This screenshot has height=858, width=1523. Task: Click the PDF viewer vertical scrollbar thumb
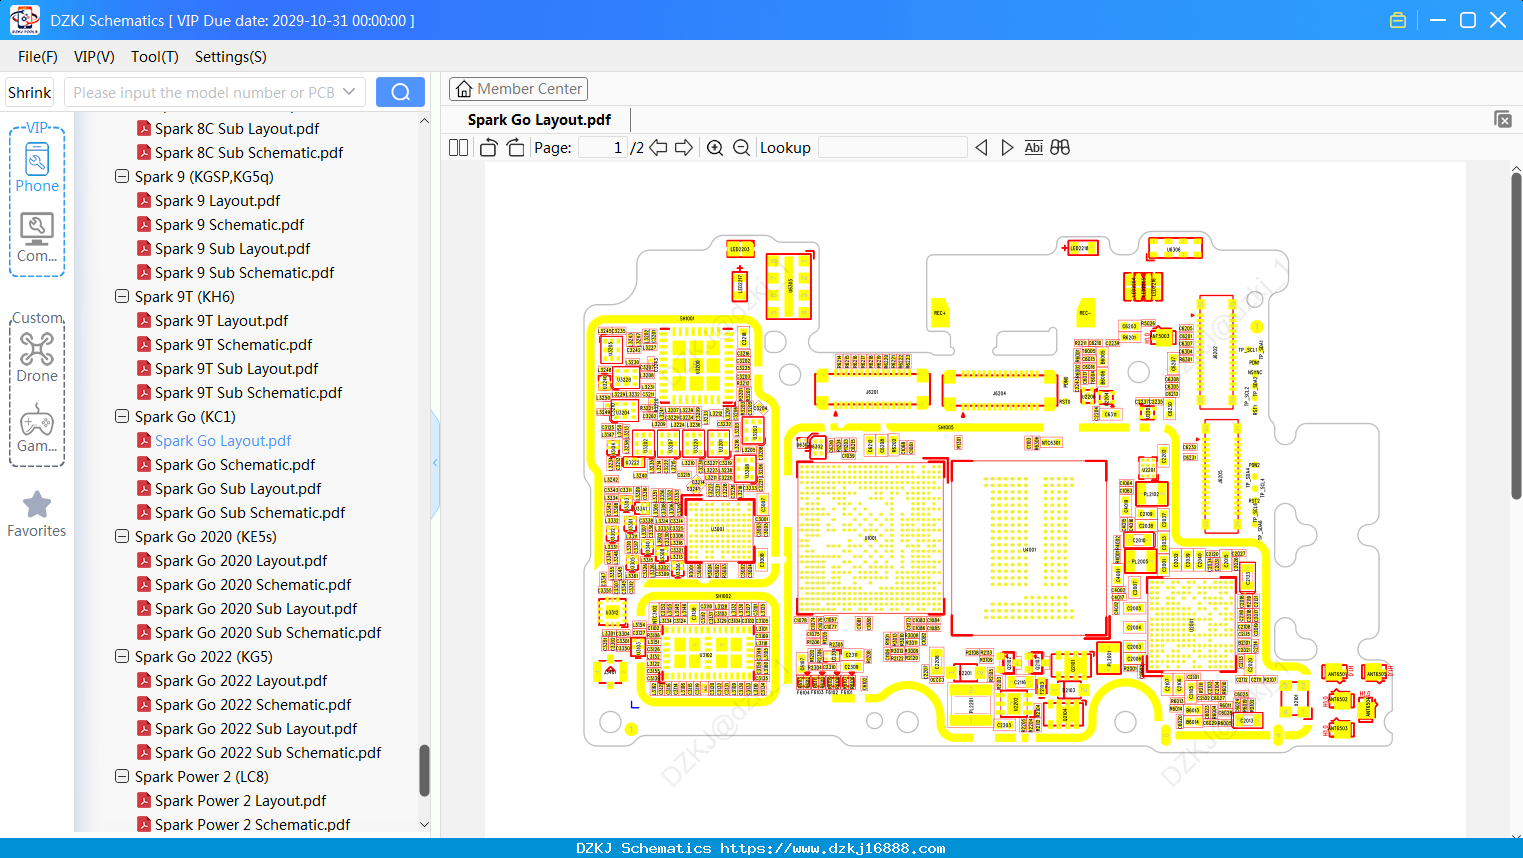1516,336
